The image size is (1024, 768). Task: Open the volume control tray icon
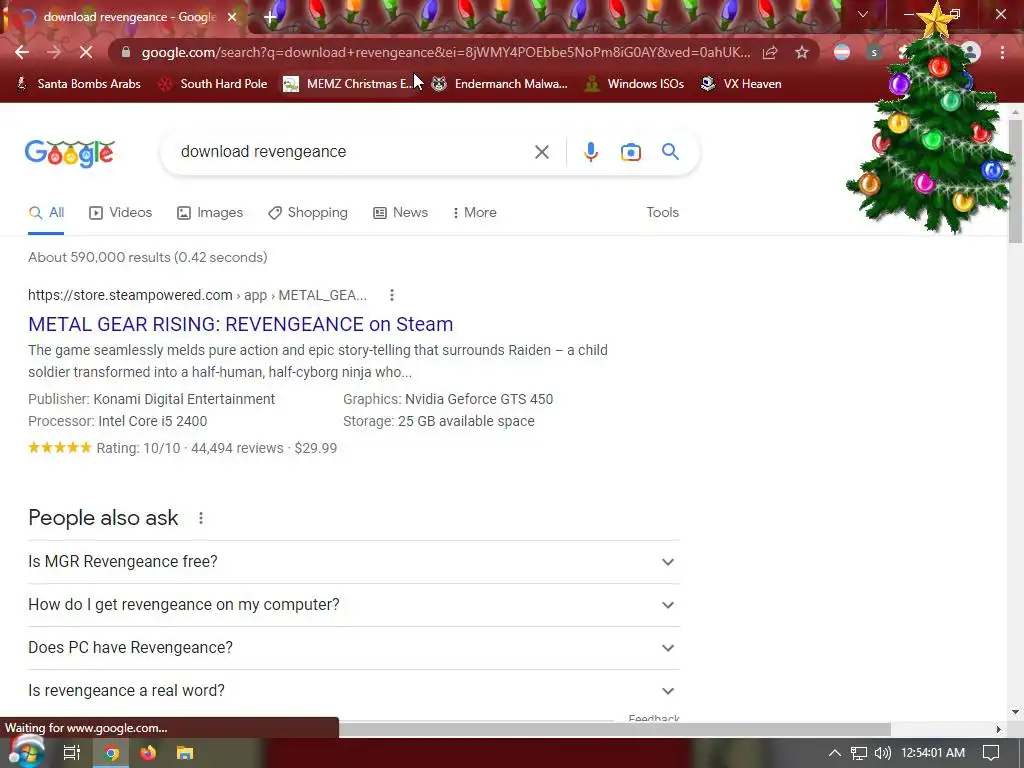pyautogui.click(x=882, y=753)
